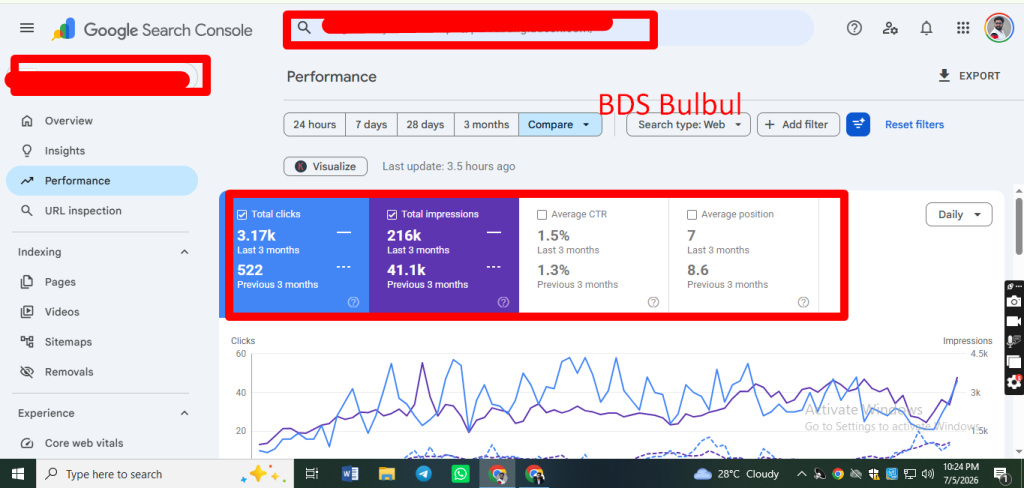1024x488 pixels.
Task: Click the microphone narration icon in recorder bar
Action: pos(1014,341)
